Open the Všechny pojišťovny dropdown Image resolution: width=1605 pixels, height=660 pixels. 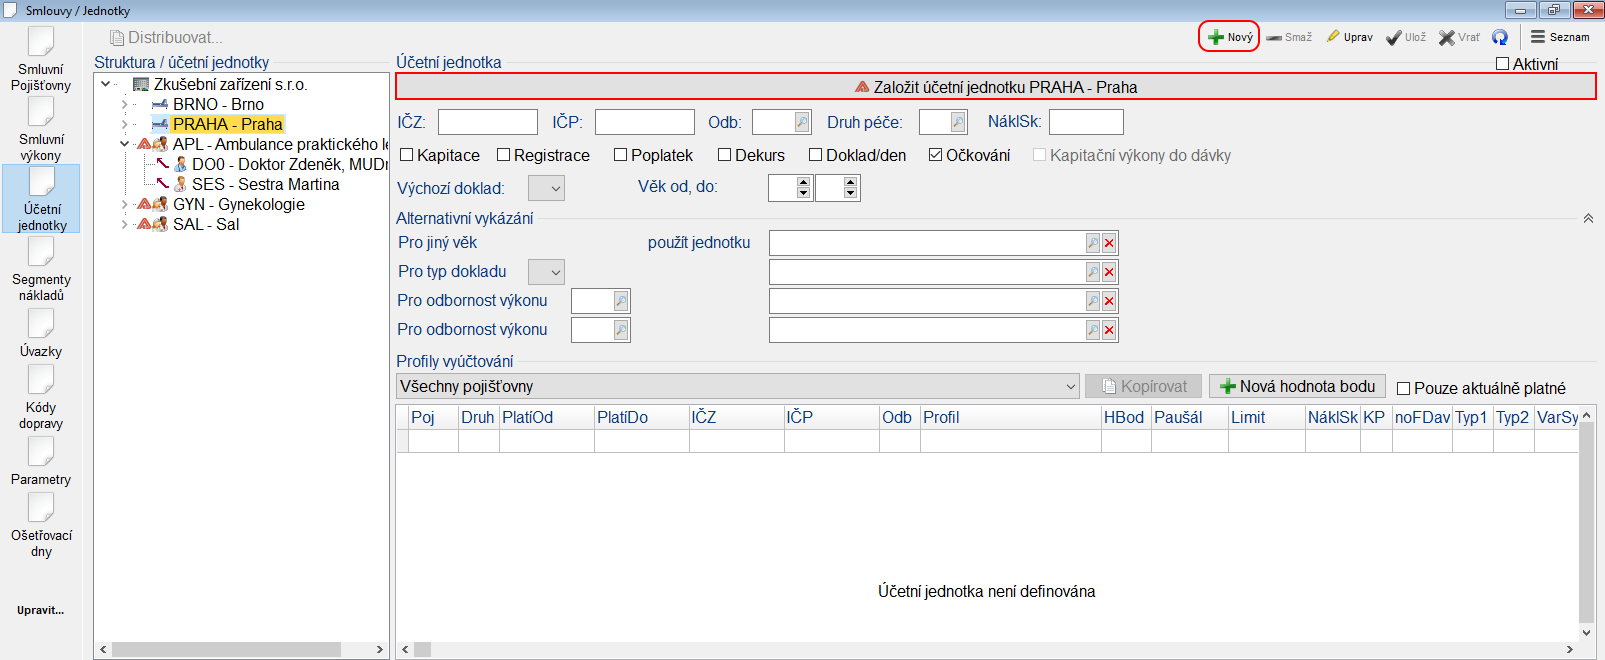(1071, 386)
